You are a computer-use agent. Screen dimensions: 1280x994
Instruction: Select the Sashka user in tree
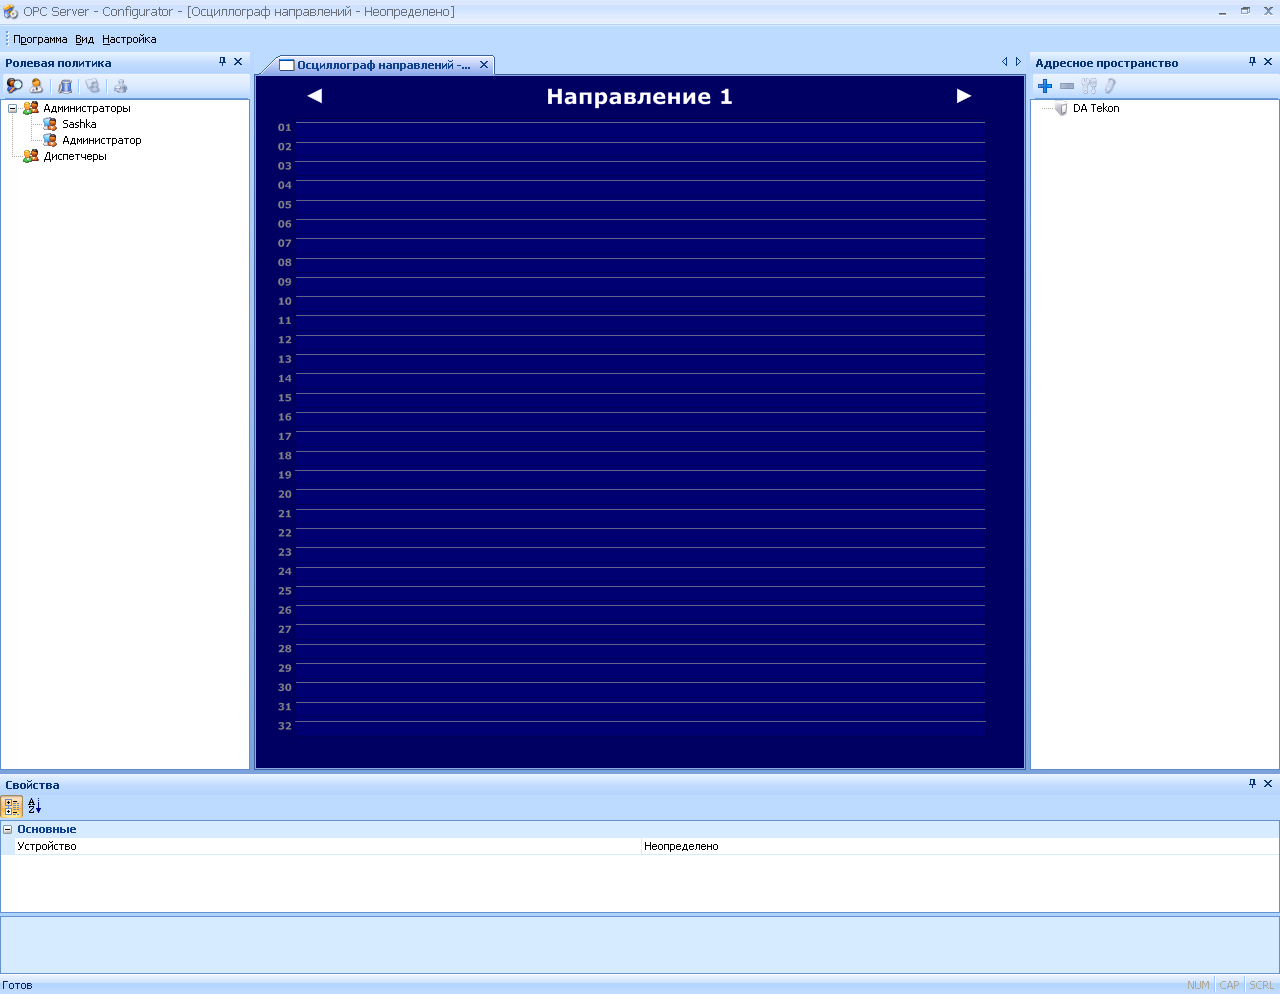tap(79, 124)
